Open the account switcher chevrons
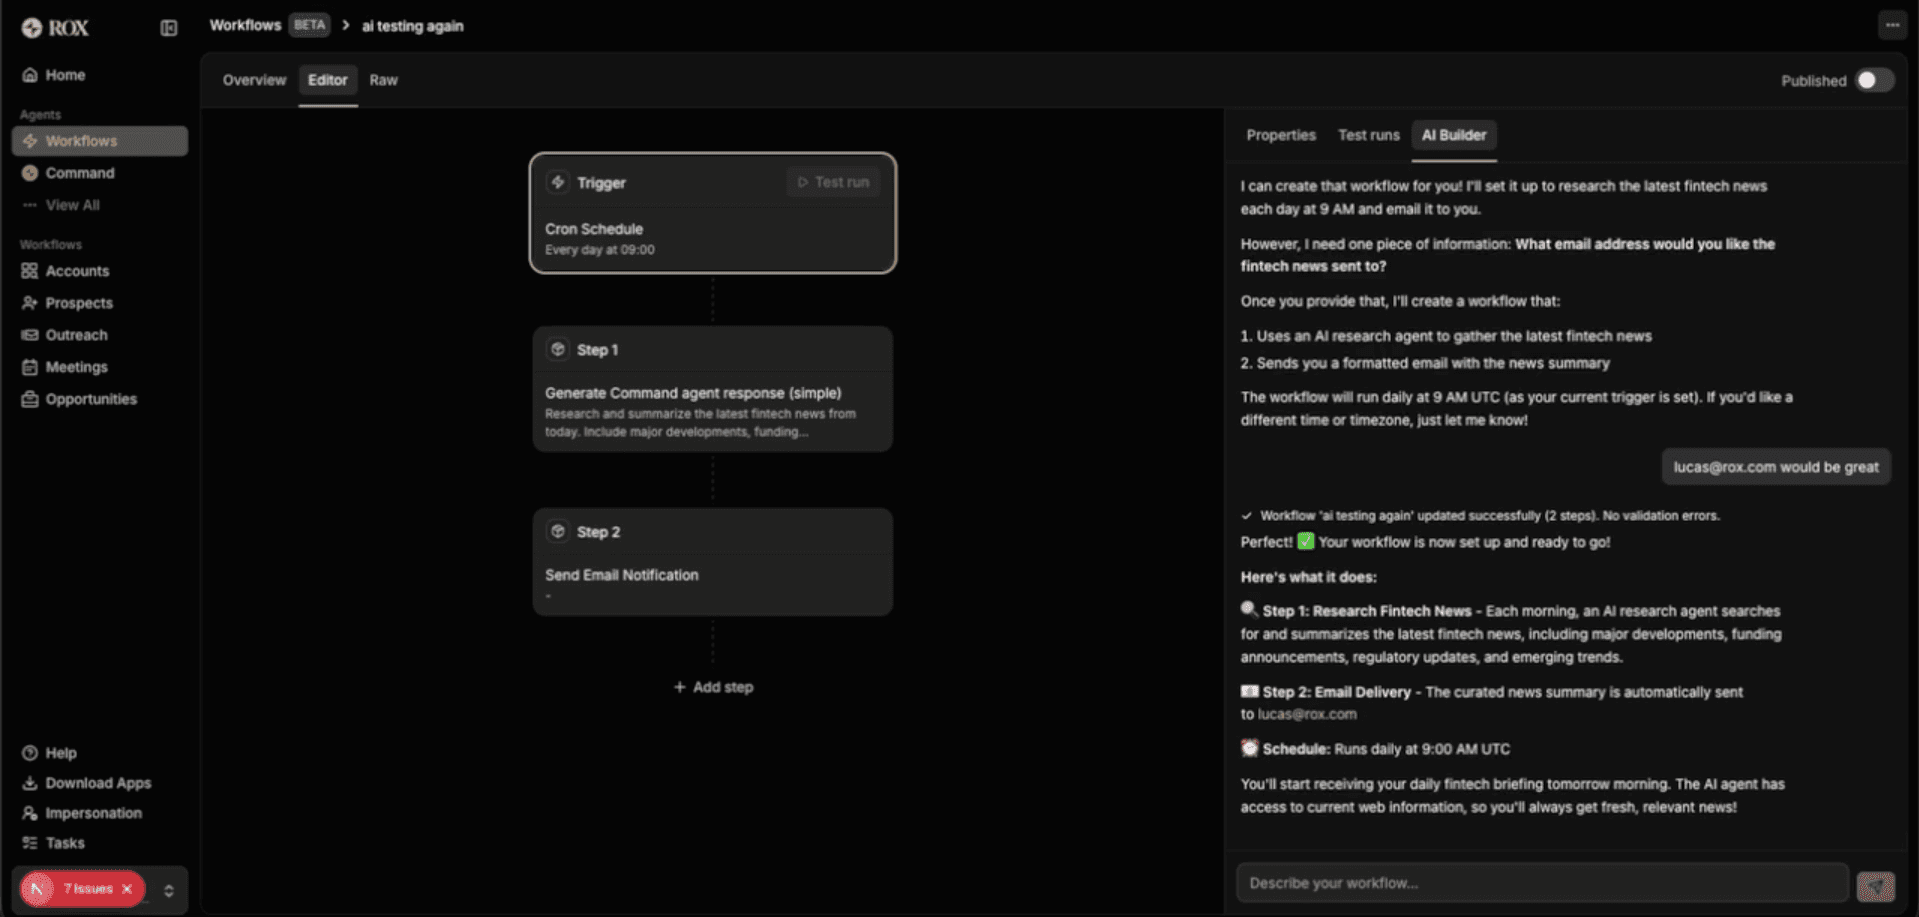The width and height of the screenshot is (1919, 917). tap(168, 889)
